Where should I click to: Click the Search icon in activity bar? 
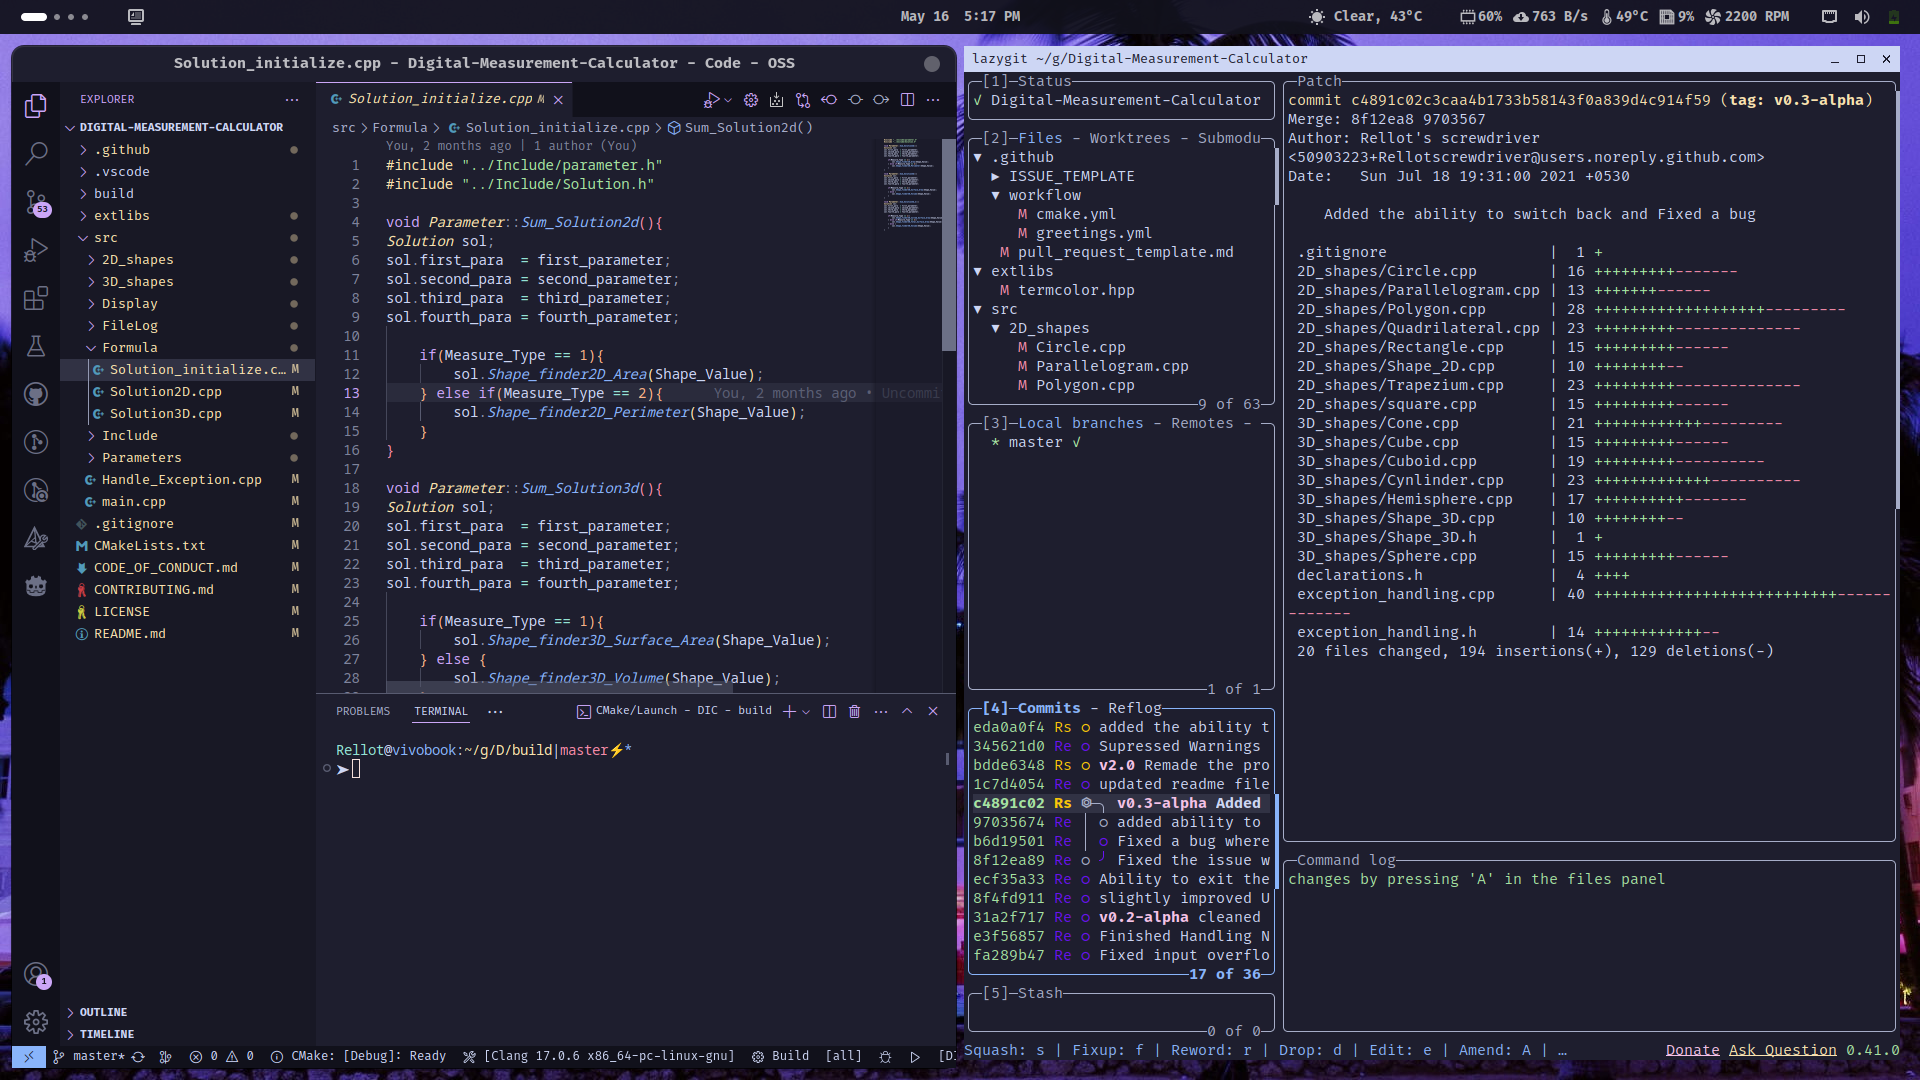click(36, 154)
